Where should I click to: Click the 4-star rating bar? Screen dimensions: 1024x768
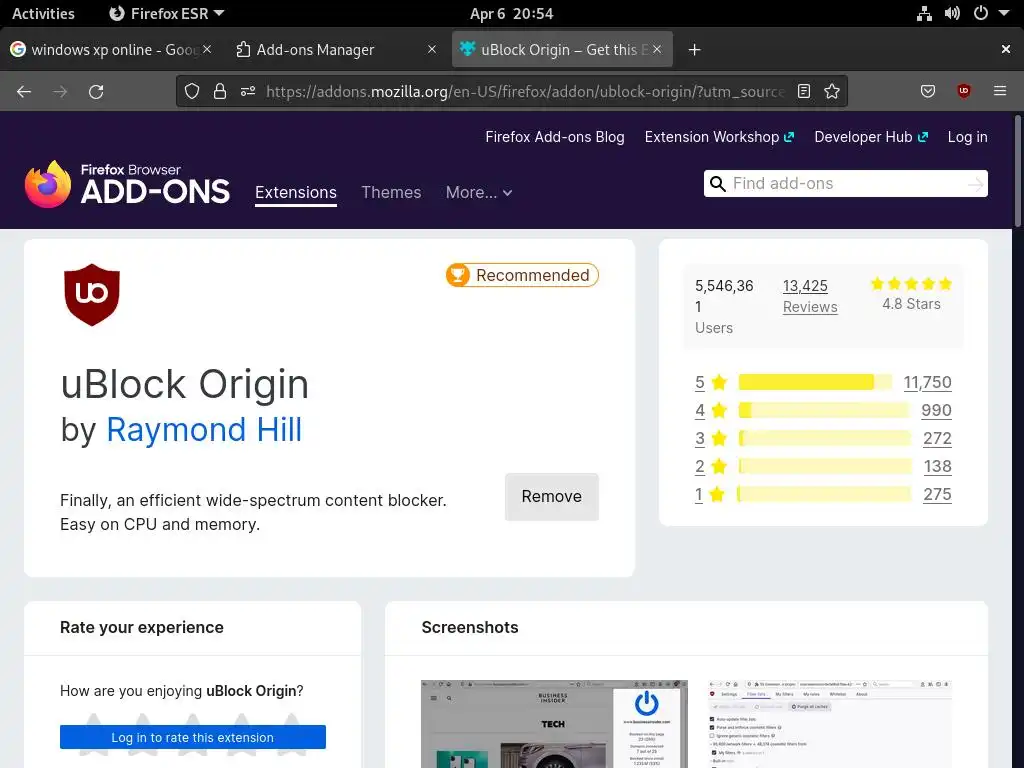click(x=824, y=410)
